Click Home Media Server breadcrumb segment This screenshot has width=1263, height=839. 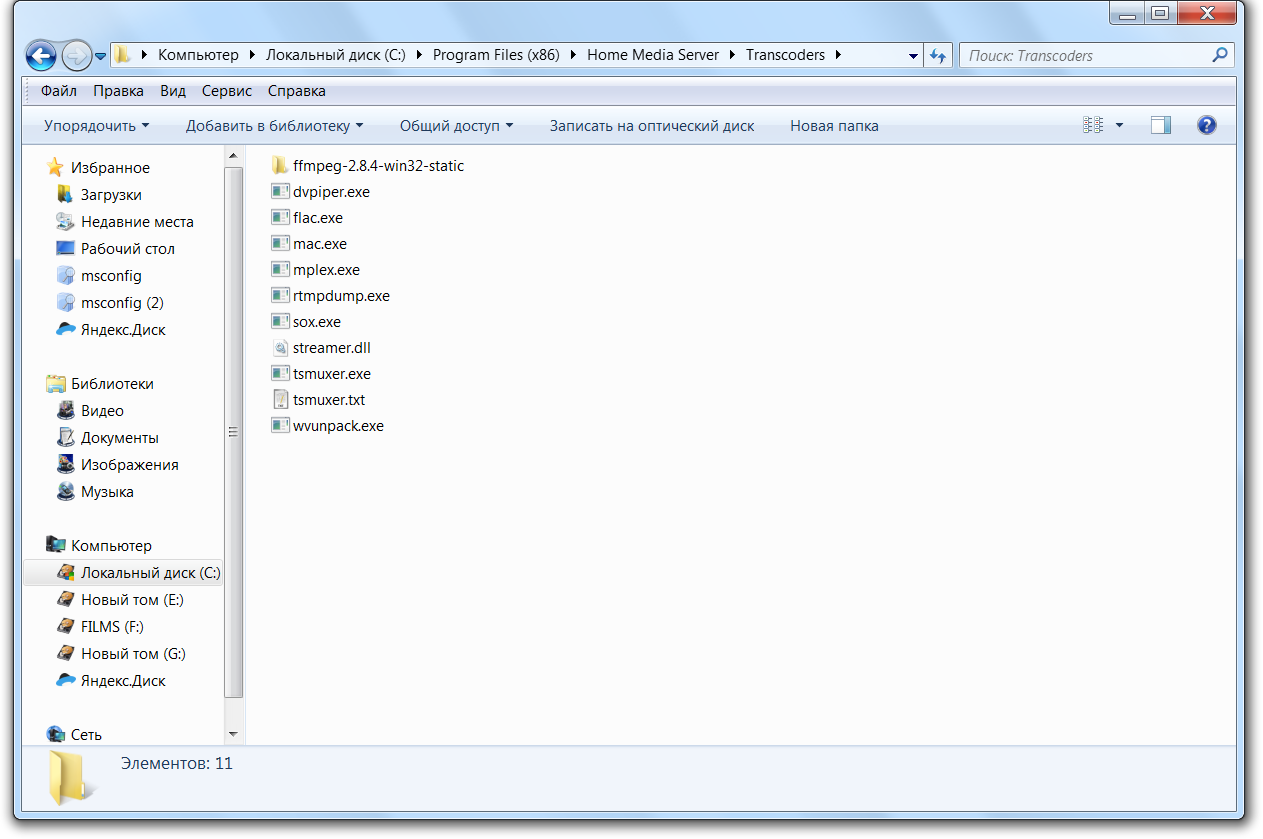[653, 56]
